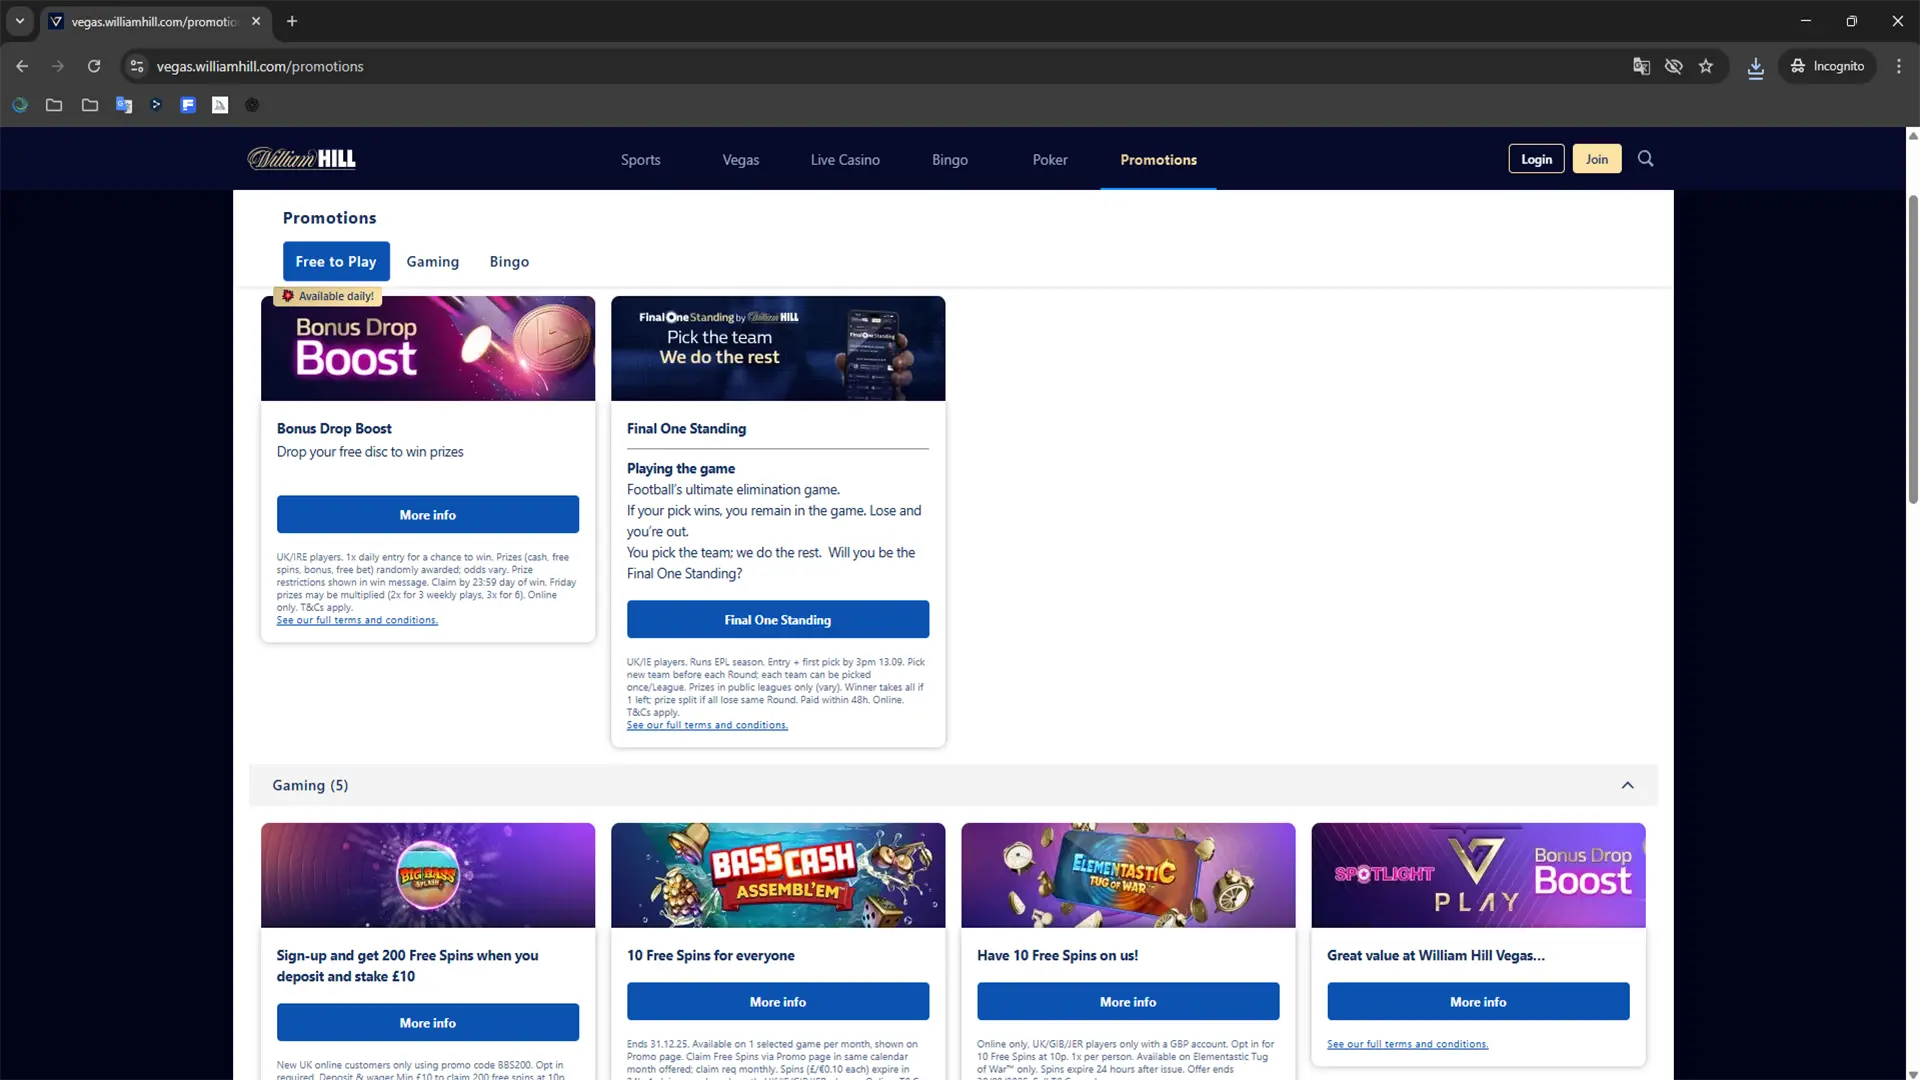1920x1080 pixels.
Task: Switch to the Gaming promotions tab
Action: coord(432,262)
